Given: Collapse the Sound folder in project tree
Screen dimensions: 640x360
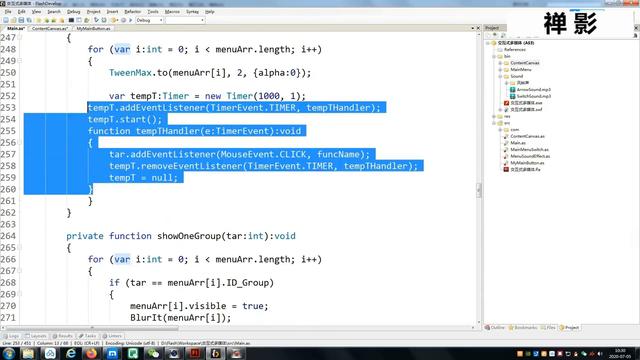Looking at the screenshot, I should pyautogui.click(x=500, y=76).
